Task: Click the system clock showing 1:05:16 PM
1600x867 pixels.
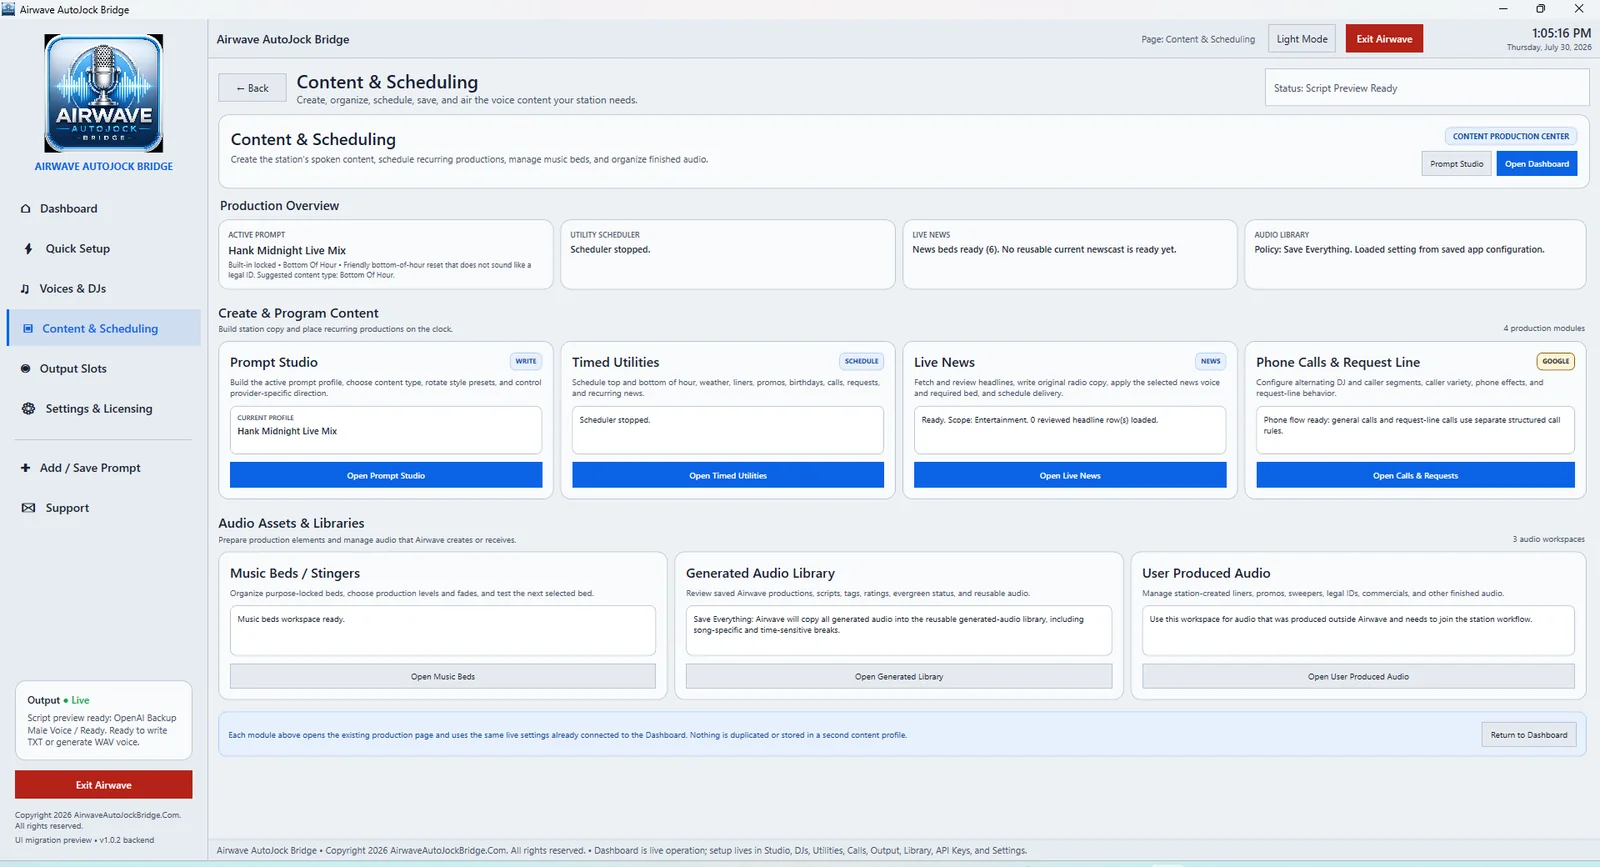Action: click(1561, 33)
